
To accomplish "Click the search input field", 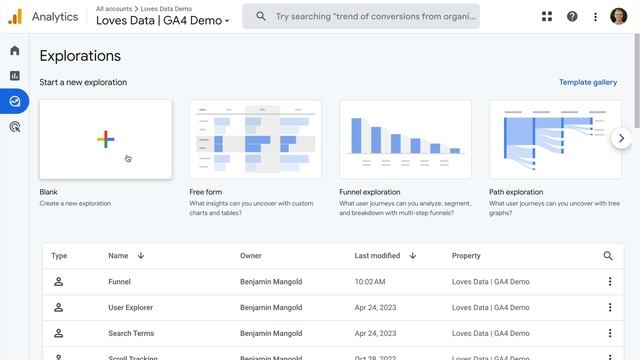I will coord(361,16).
